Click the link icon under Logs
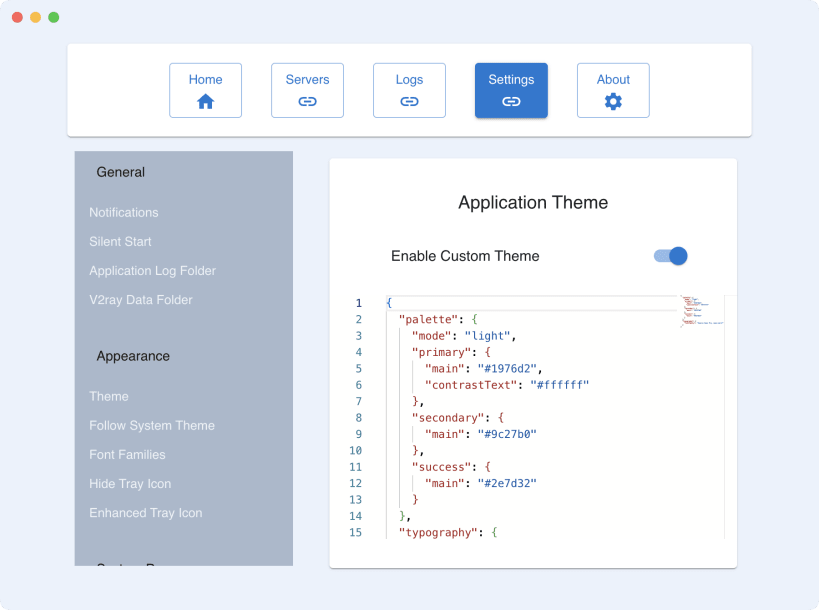The height and width of the screenshot is (610, 819). [x=409, y=101]
